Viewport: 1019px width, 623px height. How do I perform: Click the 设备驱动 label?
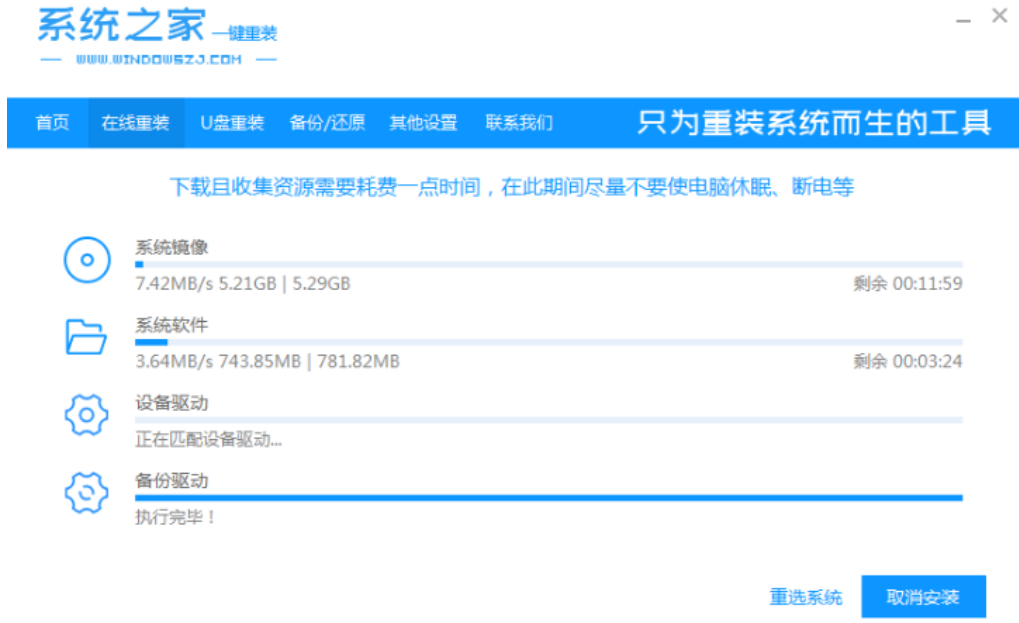coord(172,403)
